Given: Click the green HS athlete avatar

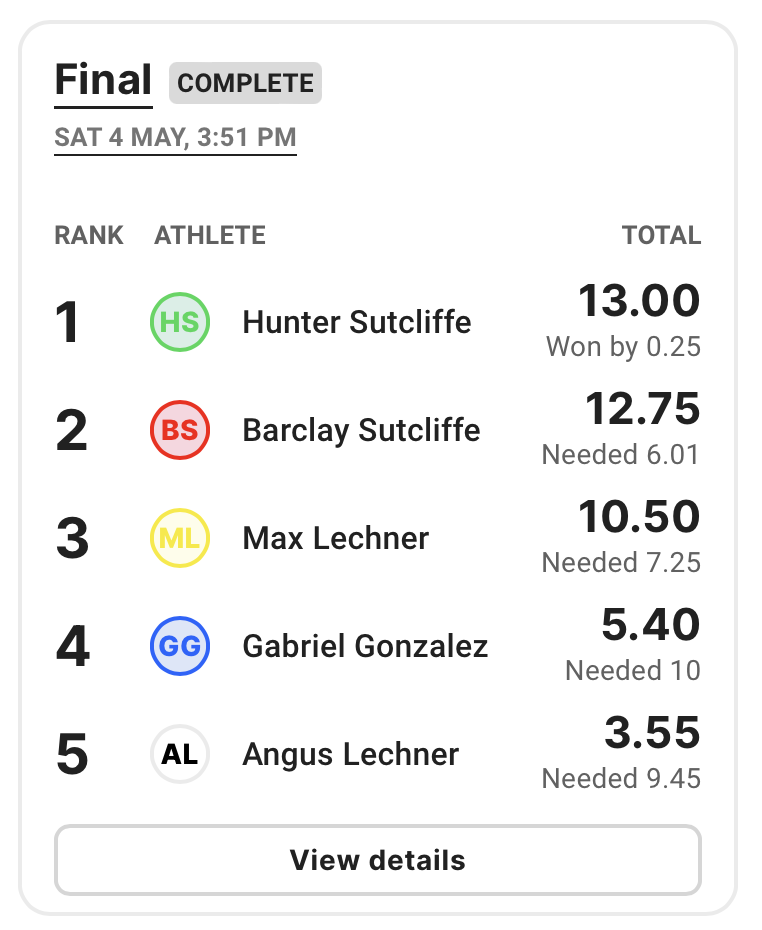Looking at the screenshot, I should point(180,322).
